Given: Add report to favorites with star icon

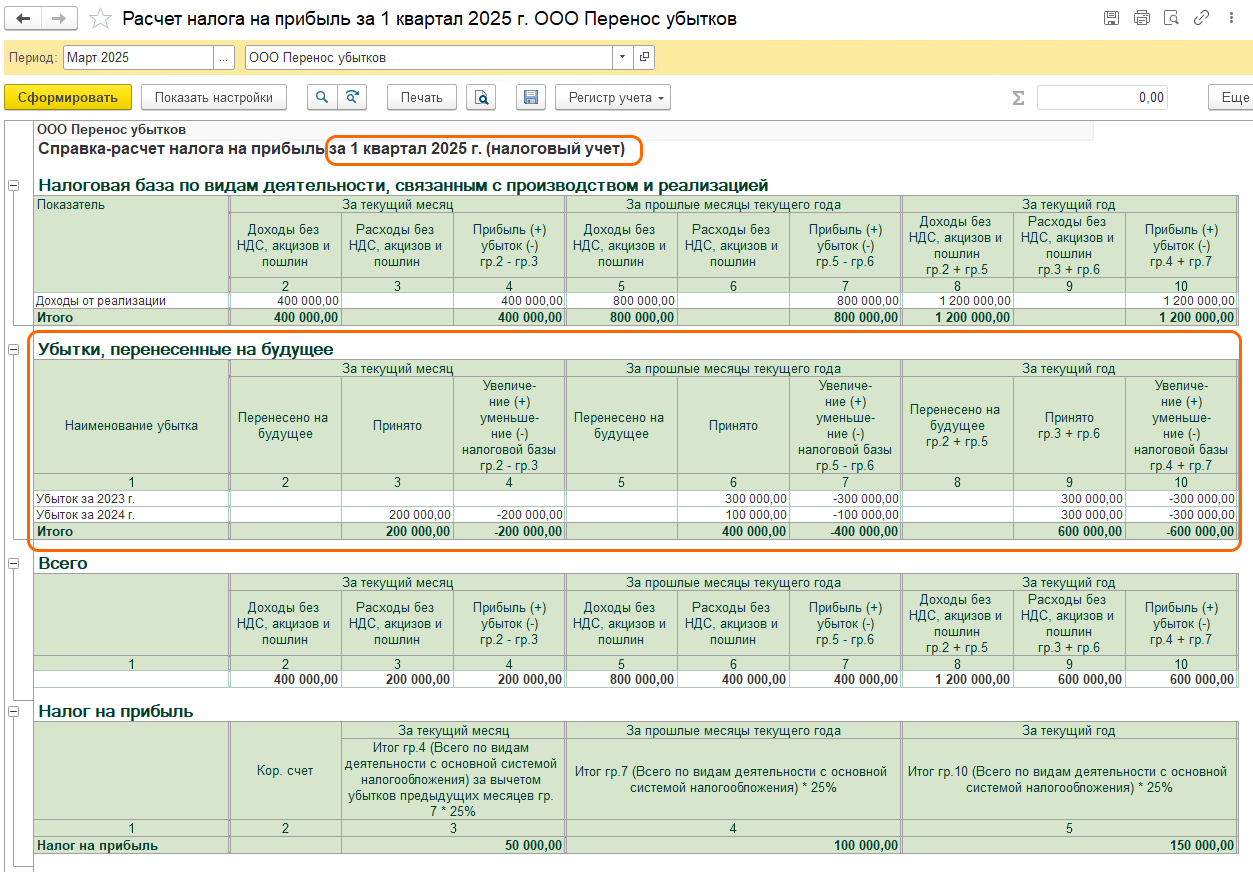Looking at the screenshot, I should 100,19.
